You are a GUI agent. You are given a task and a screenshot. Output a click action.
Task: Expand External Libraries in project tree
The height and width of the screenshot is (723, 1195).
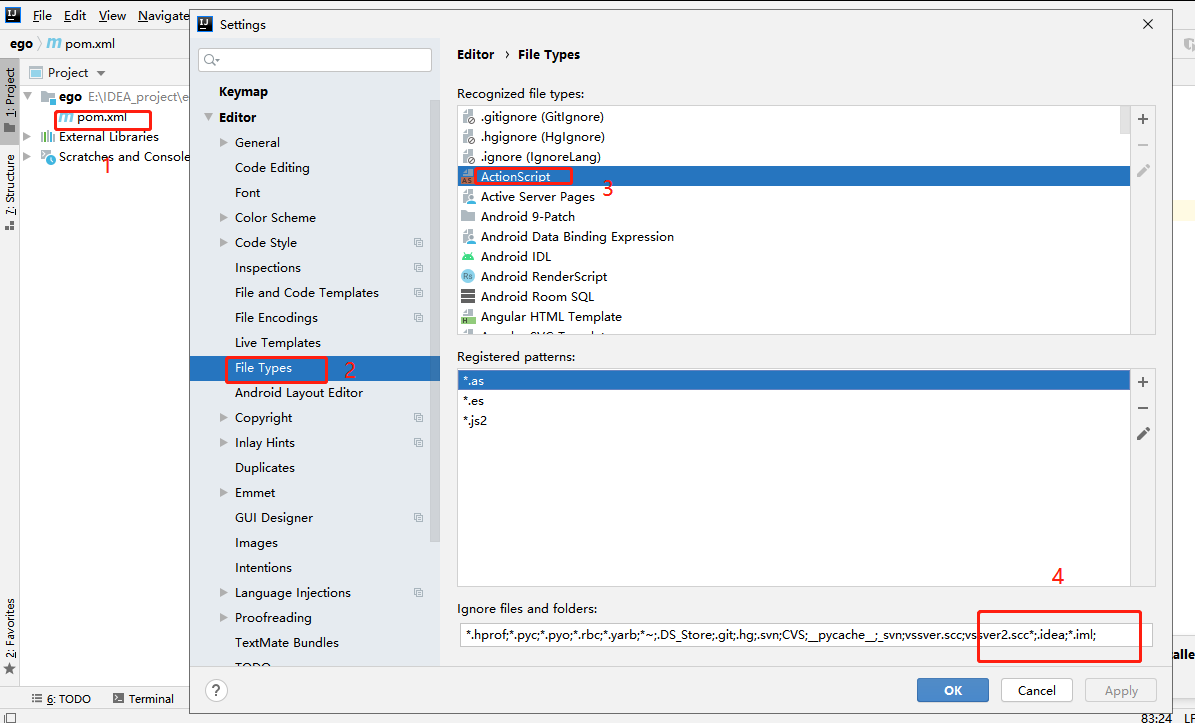pyautogui.click(x=28, y=136)
